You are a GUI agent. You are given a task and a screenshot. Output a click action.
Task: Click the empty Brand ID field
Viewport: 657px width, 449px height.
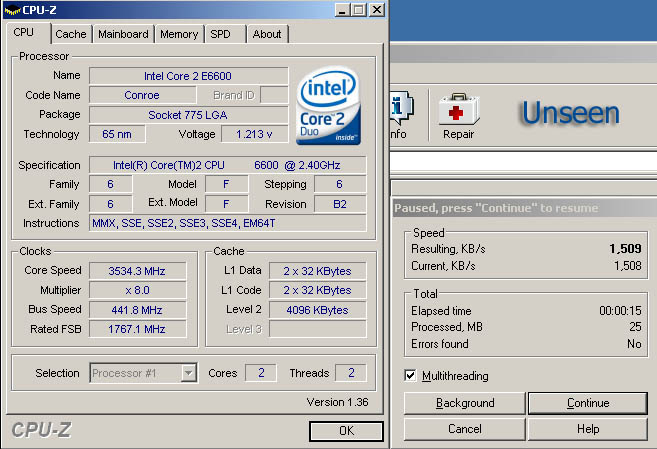point(274,95)
